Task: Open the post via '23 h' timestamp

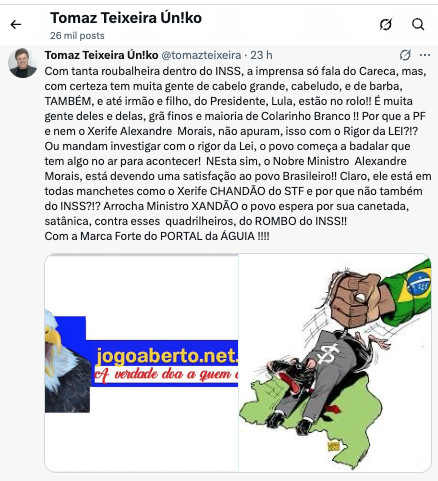Action: coord(261,55)
